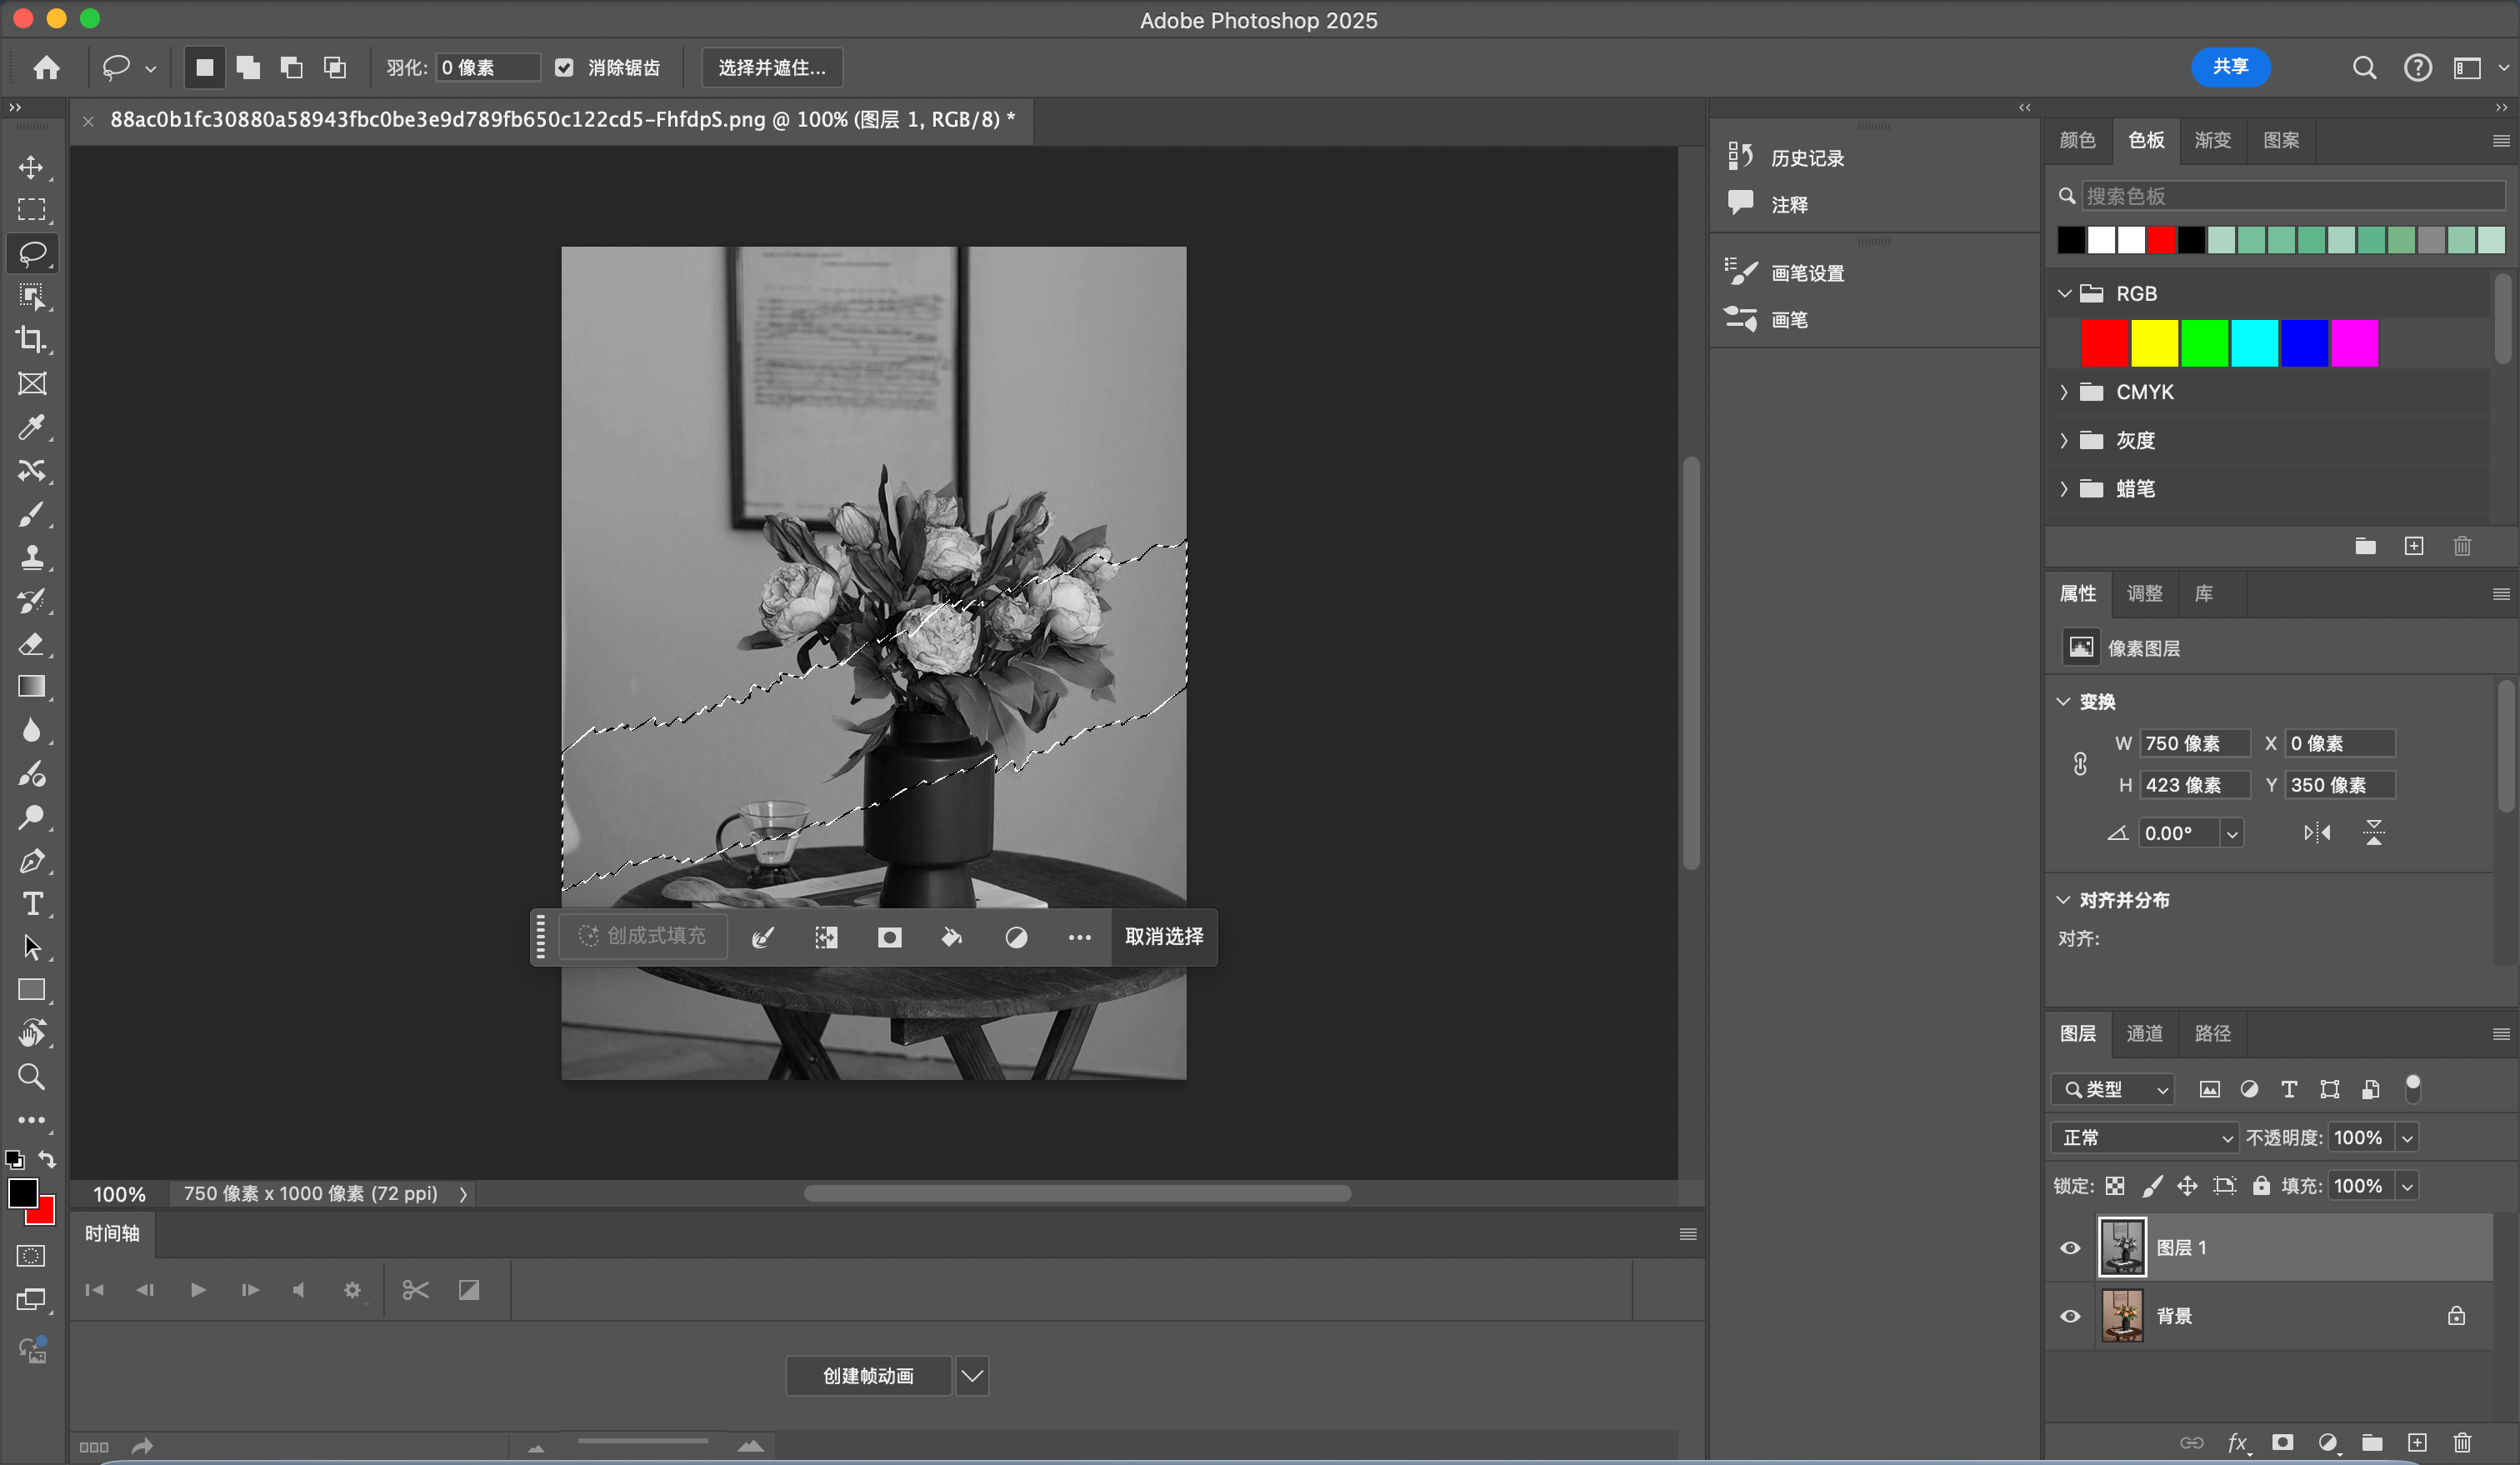
Task: Pick the yellow RGB swatch
Action: (2154, 343)
